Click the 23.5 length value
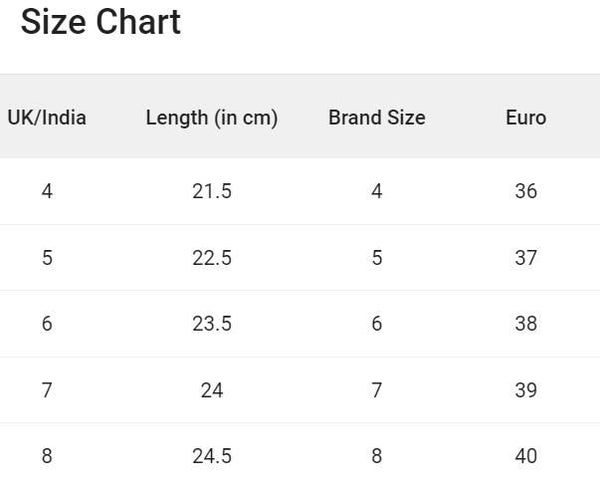Viewport: 600px width, 488px height. coord(212,324)
